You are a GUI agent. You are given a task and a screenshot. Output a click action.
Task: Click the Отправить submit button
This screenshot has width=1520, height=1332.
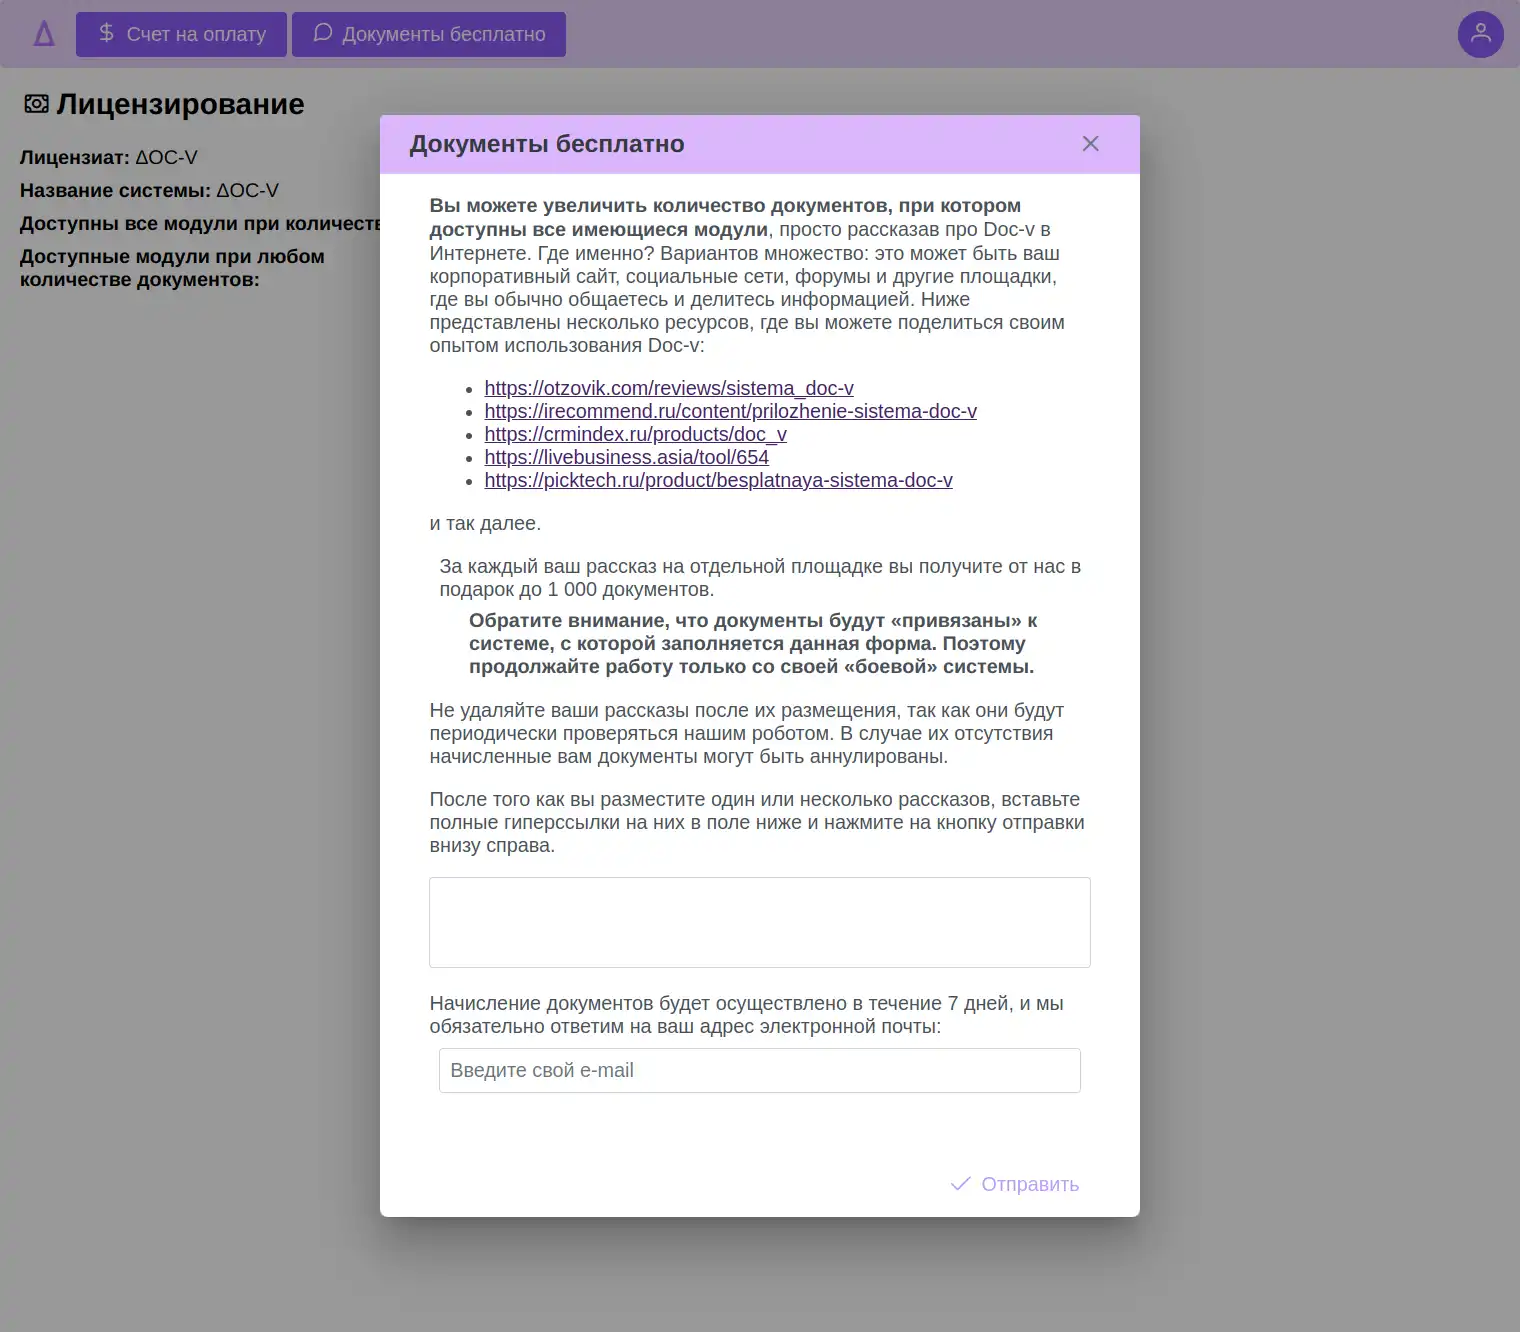1015,1184
